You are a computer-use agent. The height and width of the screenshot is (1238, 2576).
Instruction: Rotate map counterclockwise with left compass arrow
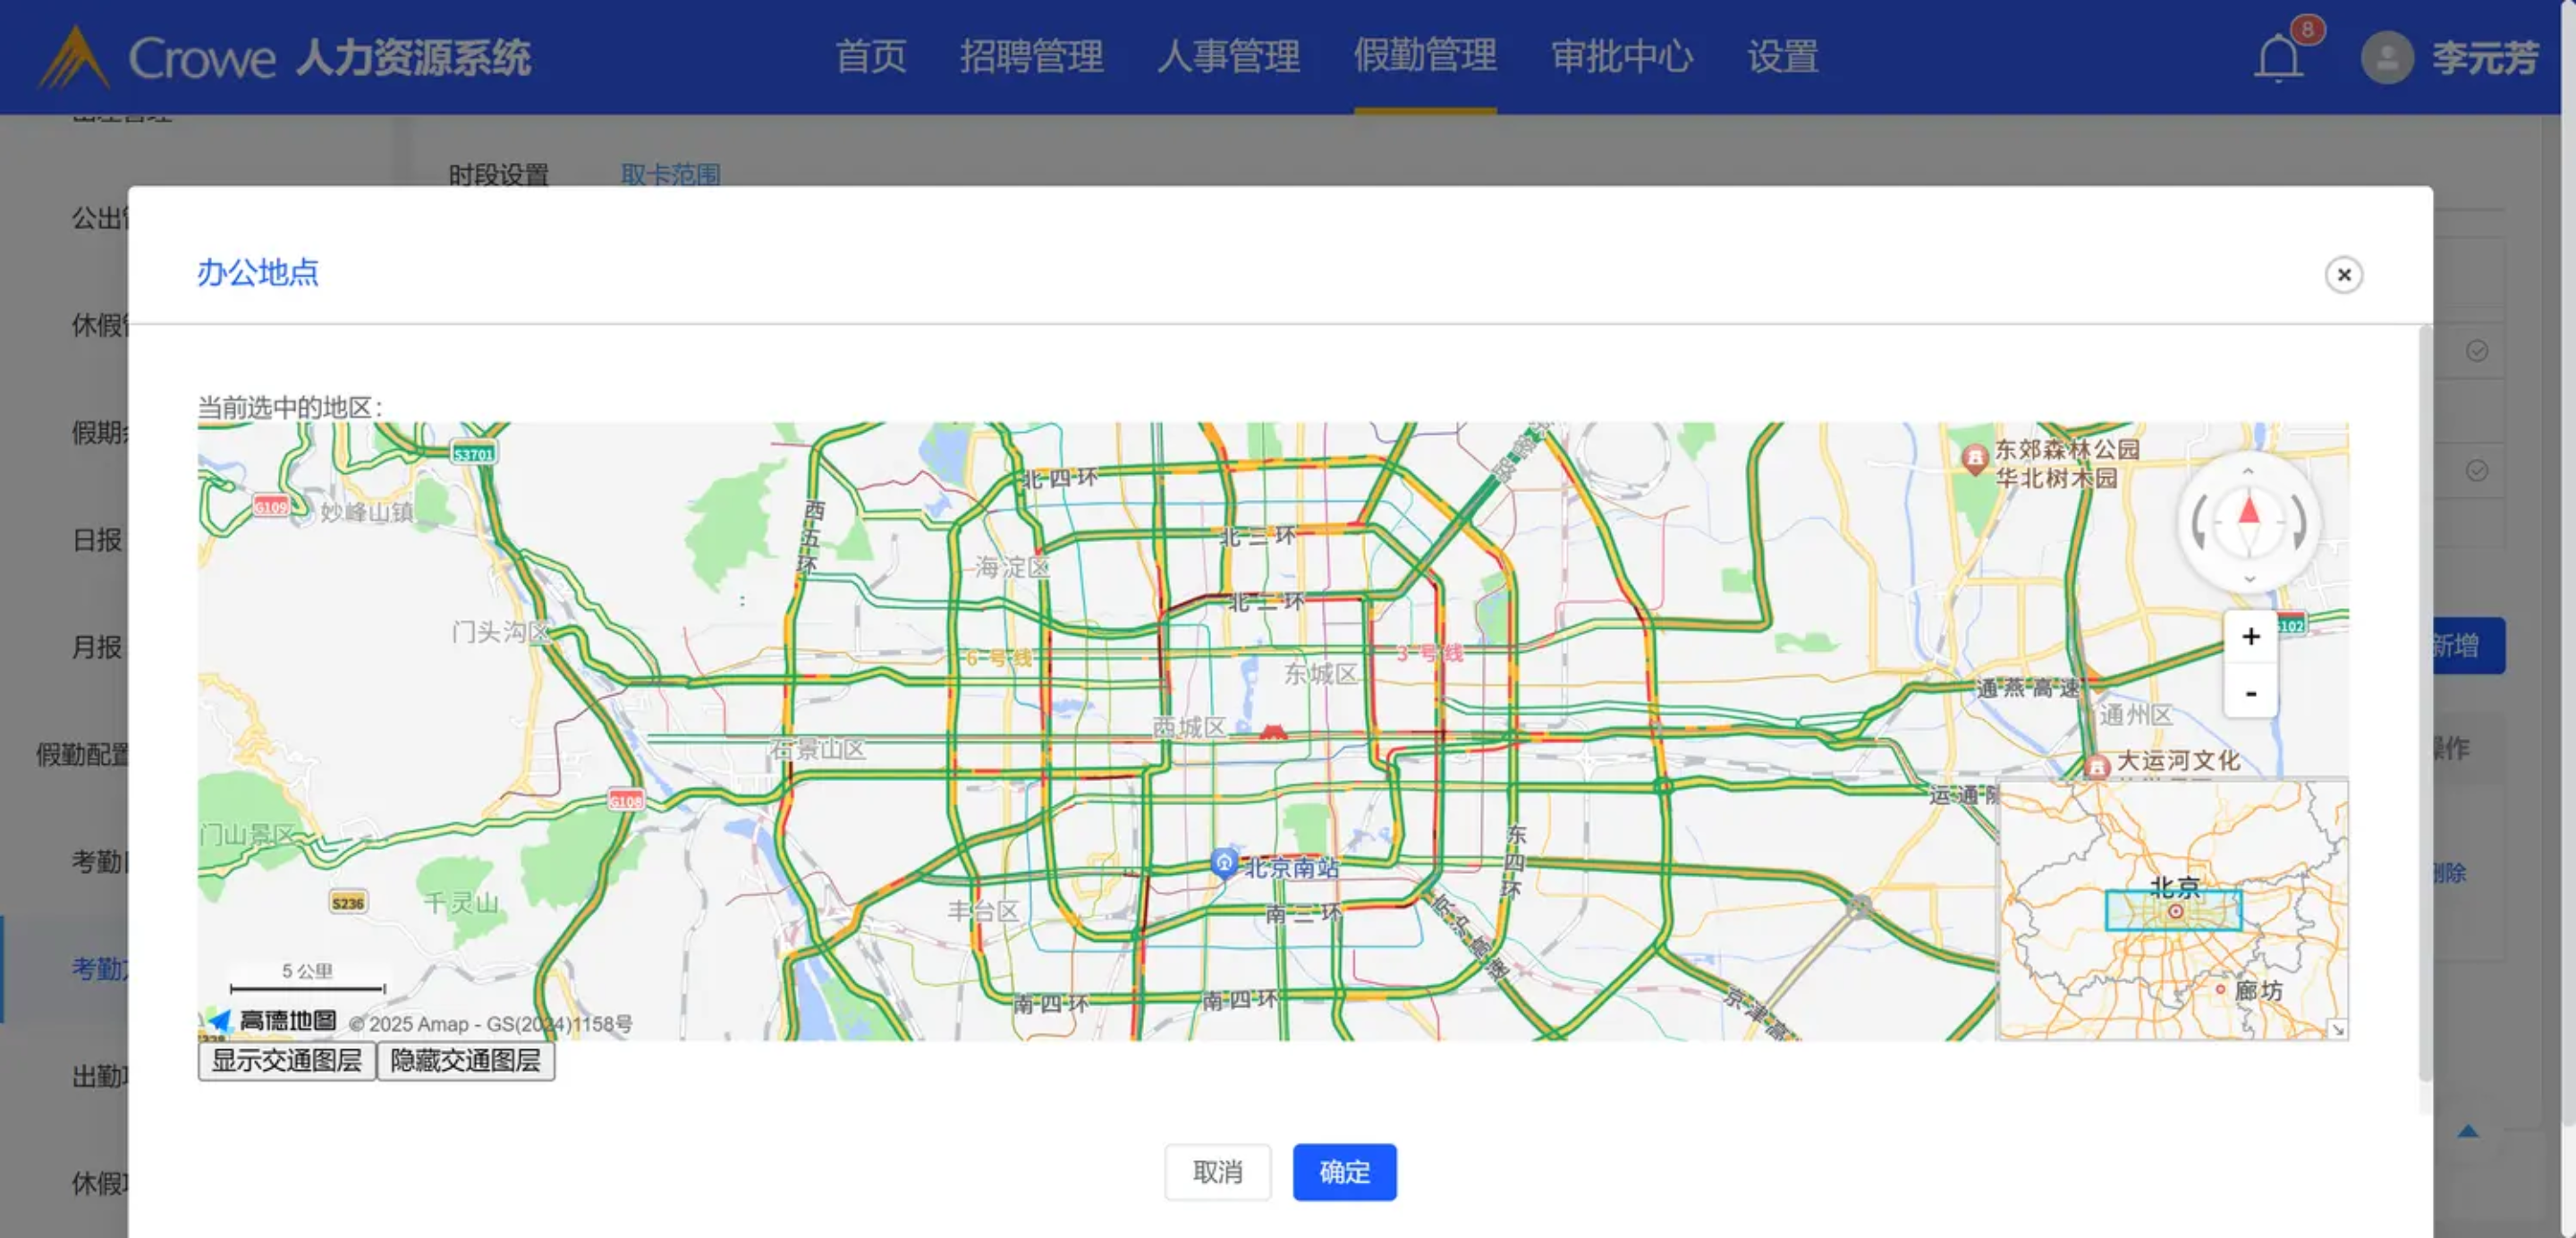(x=2199, y=524)
